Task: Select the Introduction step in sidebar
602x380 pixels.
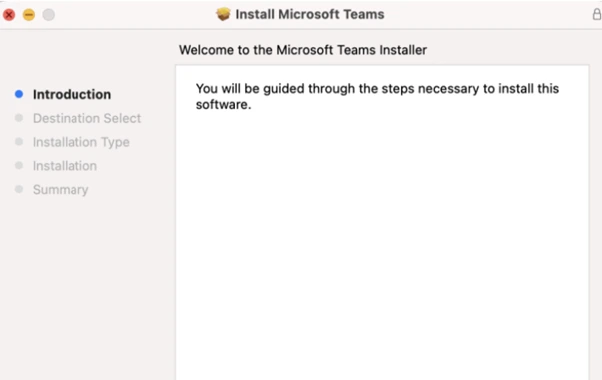Action: click(72, 94)
